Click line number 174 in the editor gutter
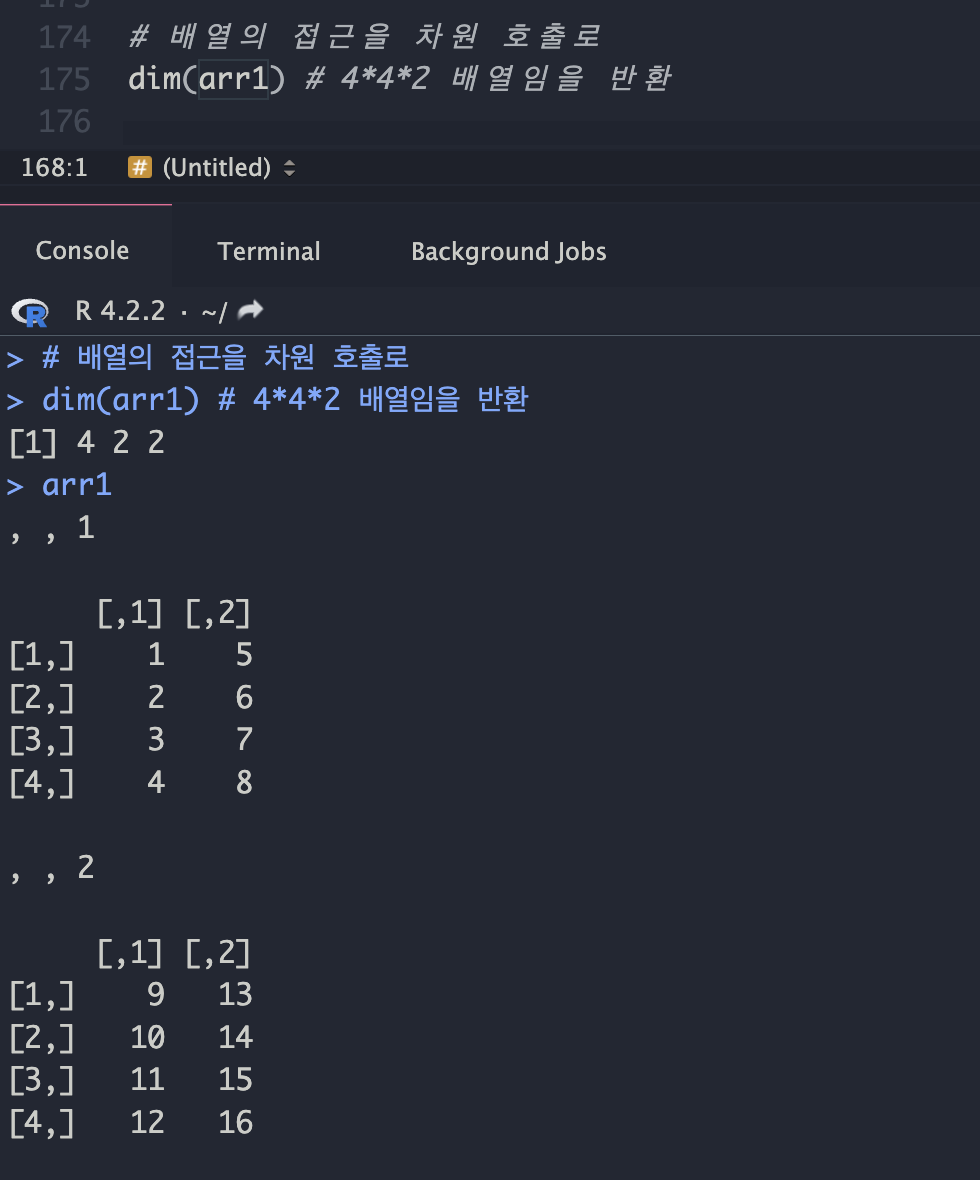This screenshot has height=1180, width=980. click(x=65, y=37)
